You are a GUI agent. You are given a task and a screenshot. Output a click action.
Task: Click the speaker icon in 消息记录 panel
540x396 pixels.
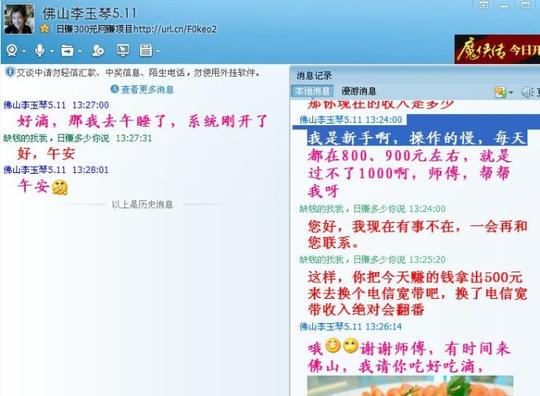527,92
